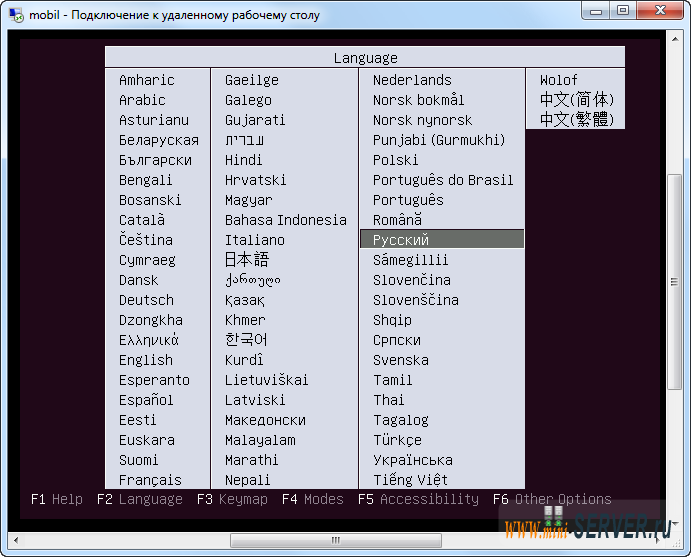Screen dimensions: 691x557
Task: Choose 中文(简体) simplified Chinese
Action: click(x=576, y=100)
